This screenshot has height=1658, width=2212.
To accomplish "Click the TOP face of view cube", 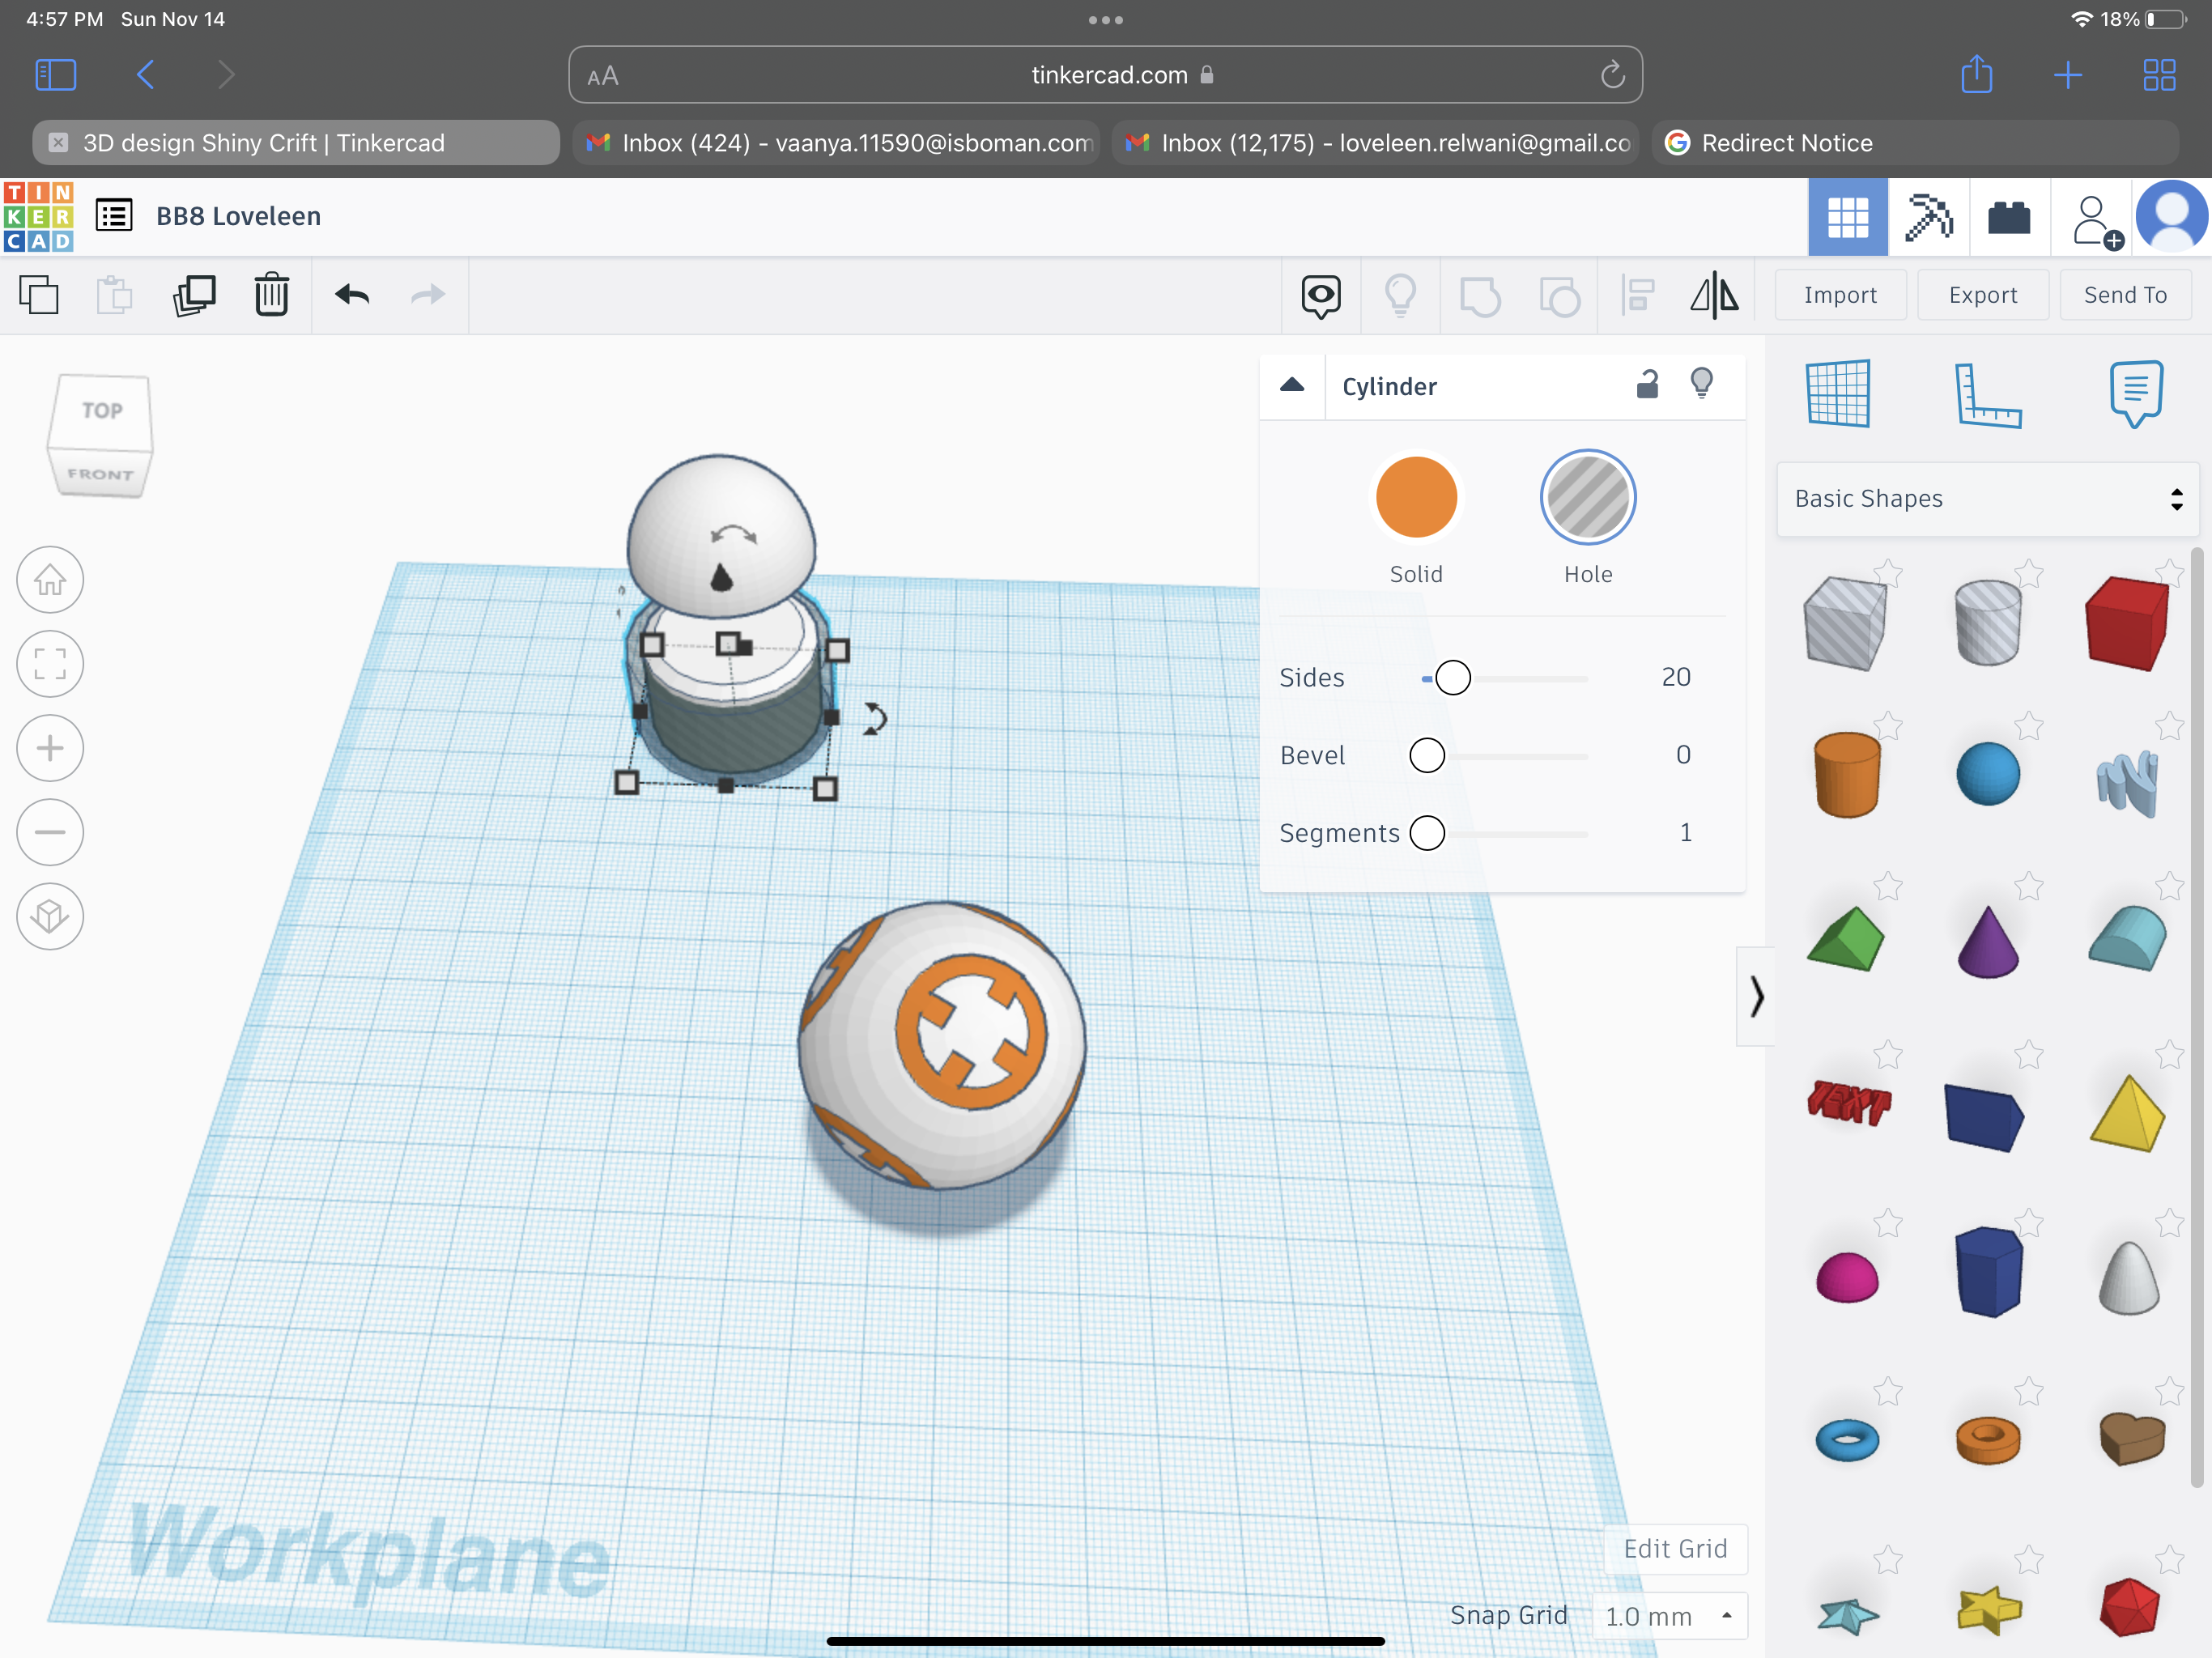I will click(x=102, y=411).
